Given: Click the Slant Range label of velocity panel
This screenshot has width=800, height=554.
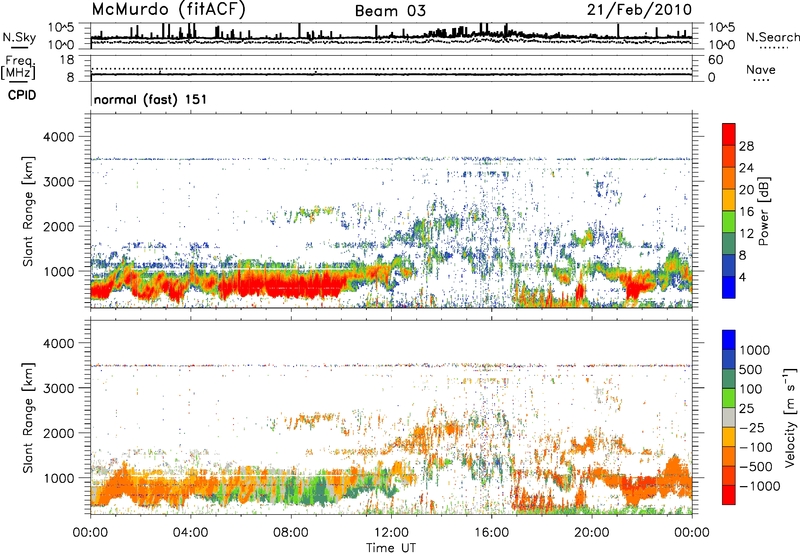Looking at the screenshot, I should click(28, 417).
